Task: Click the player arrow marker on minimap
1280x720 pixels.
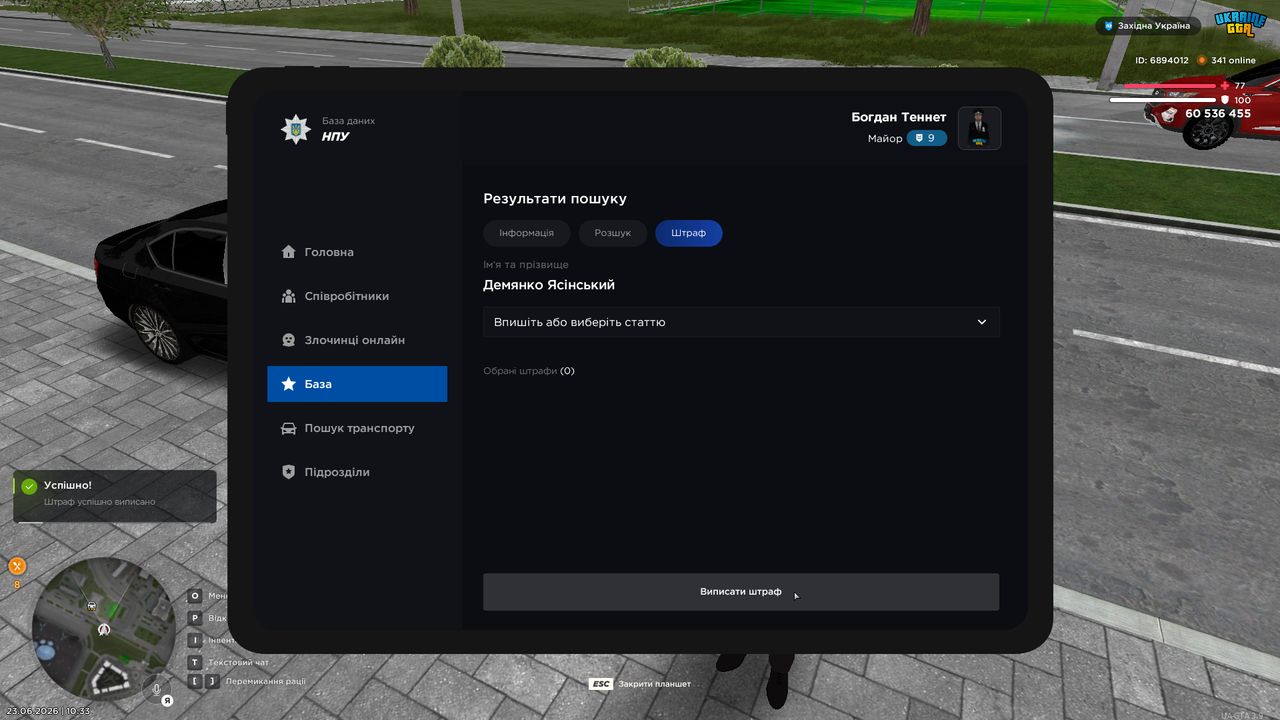Action: coord(104,630)
